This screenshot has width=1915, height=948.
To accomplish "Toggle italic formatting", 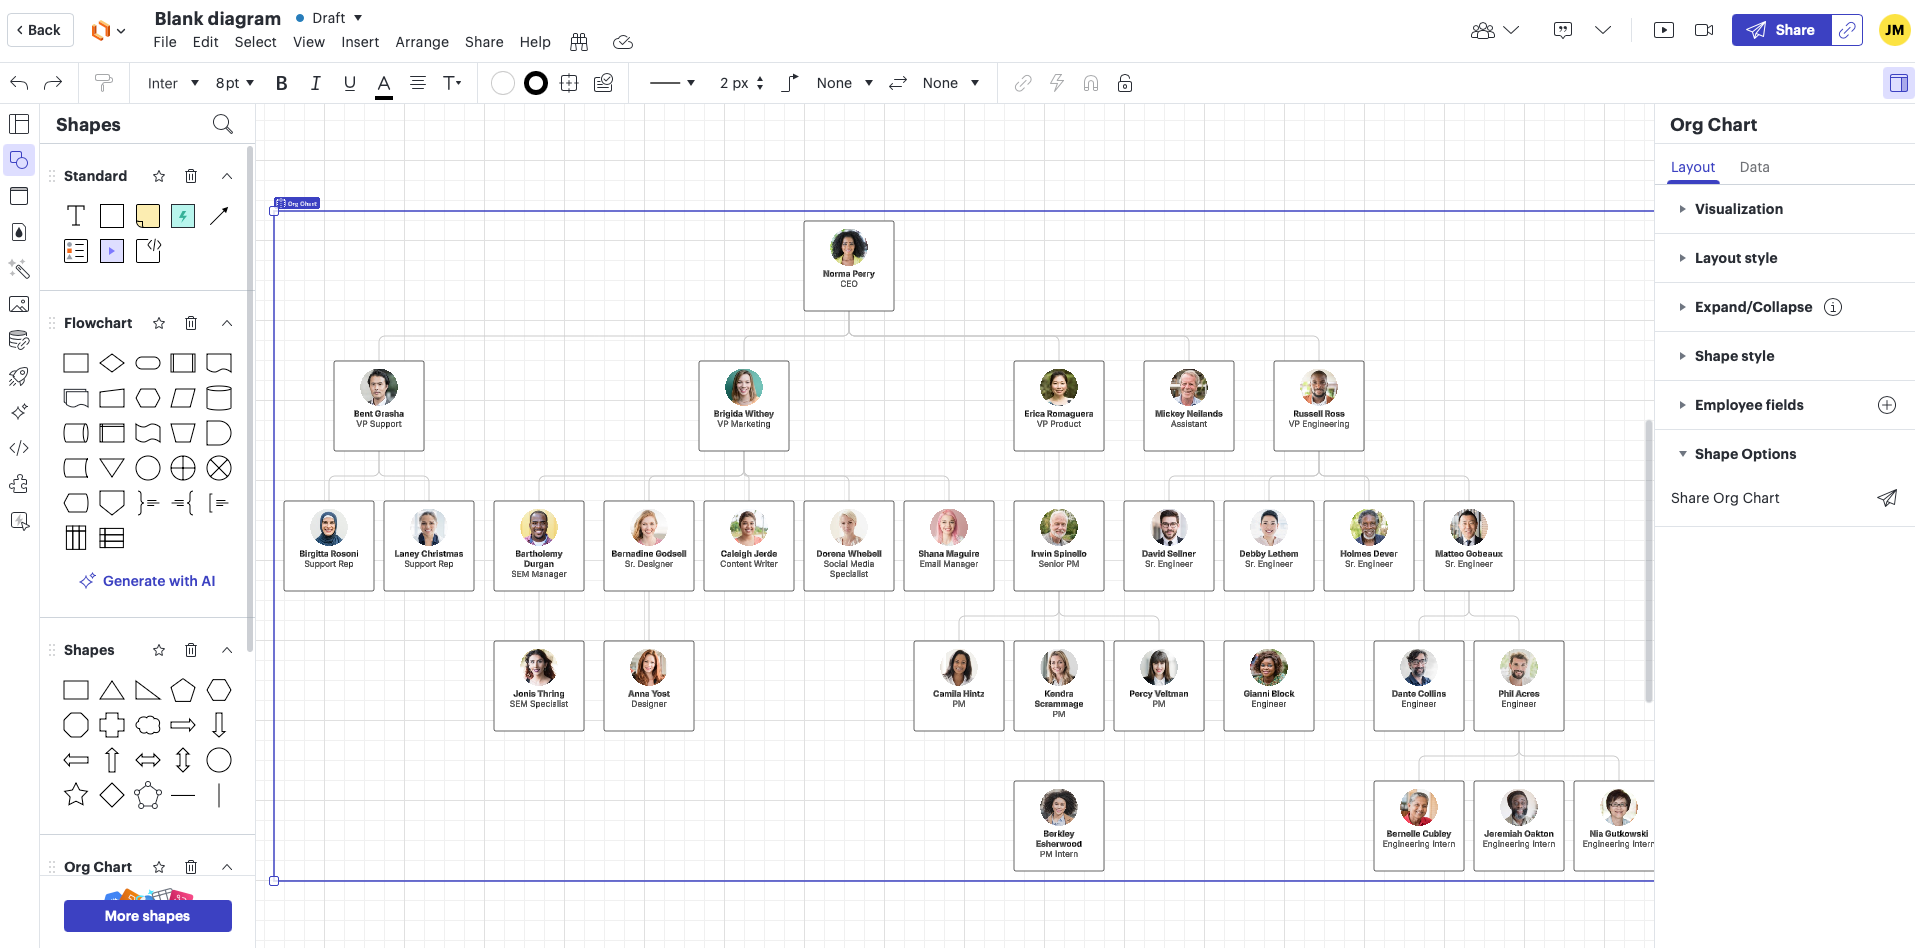I will [315, 83].
